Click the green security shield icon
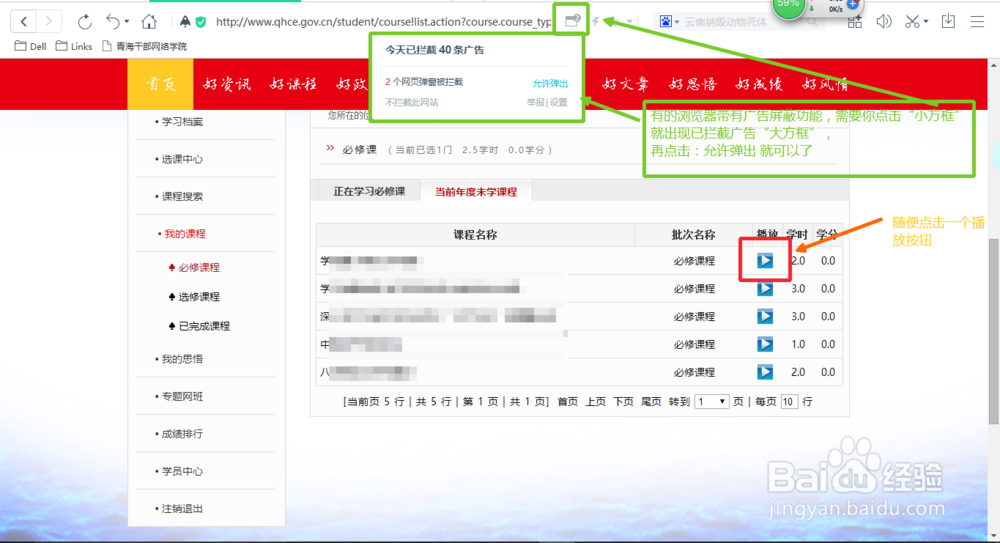1000x543 pixels. (x=201, y=22)
